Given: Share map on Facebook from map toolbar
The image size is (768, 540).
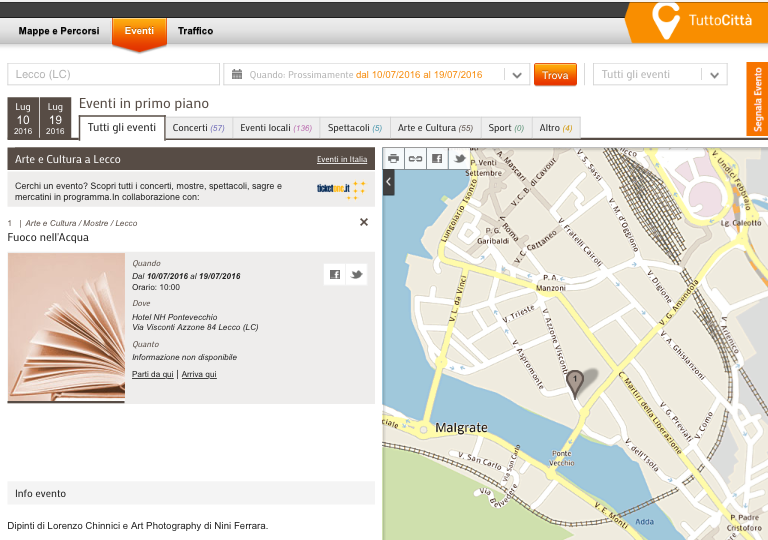Looking at the screenshot, I should [x=437, y=158].
